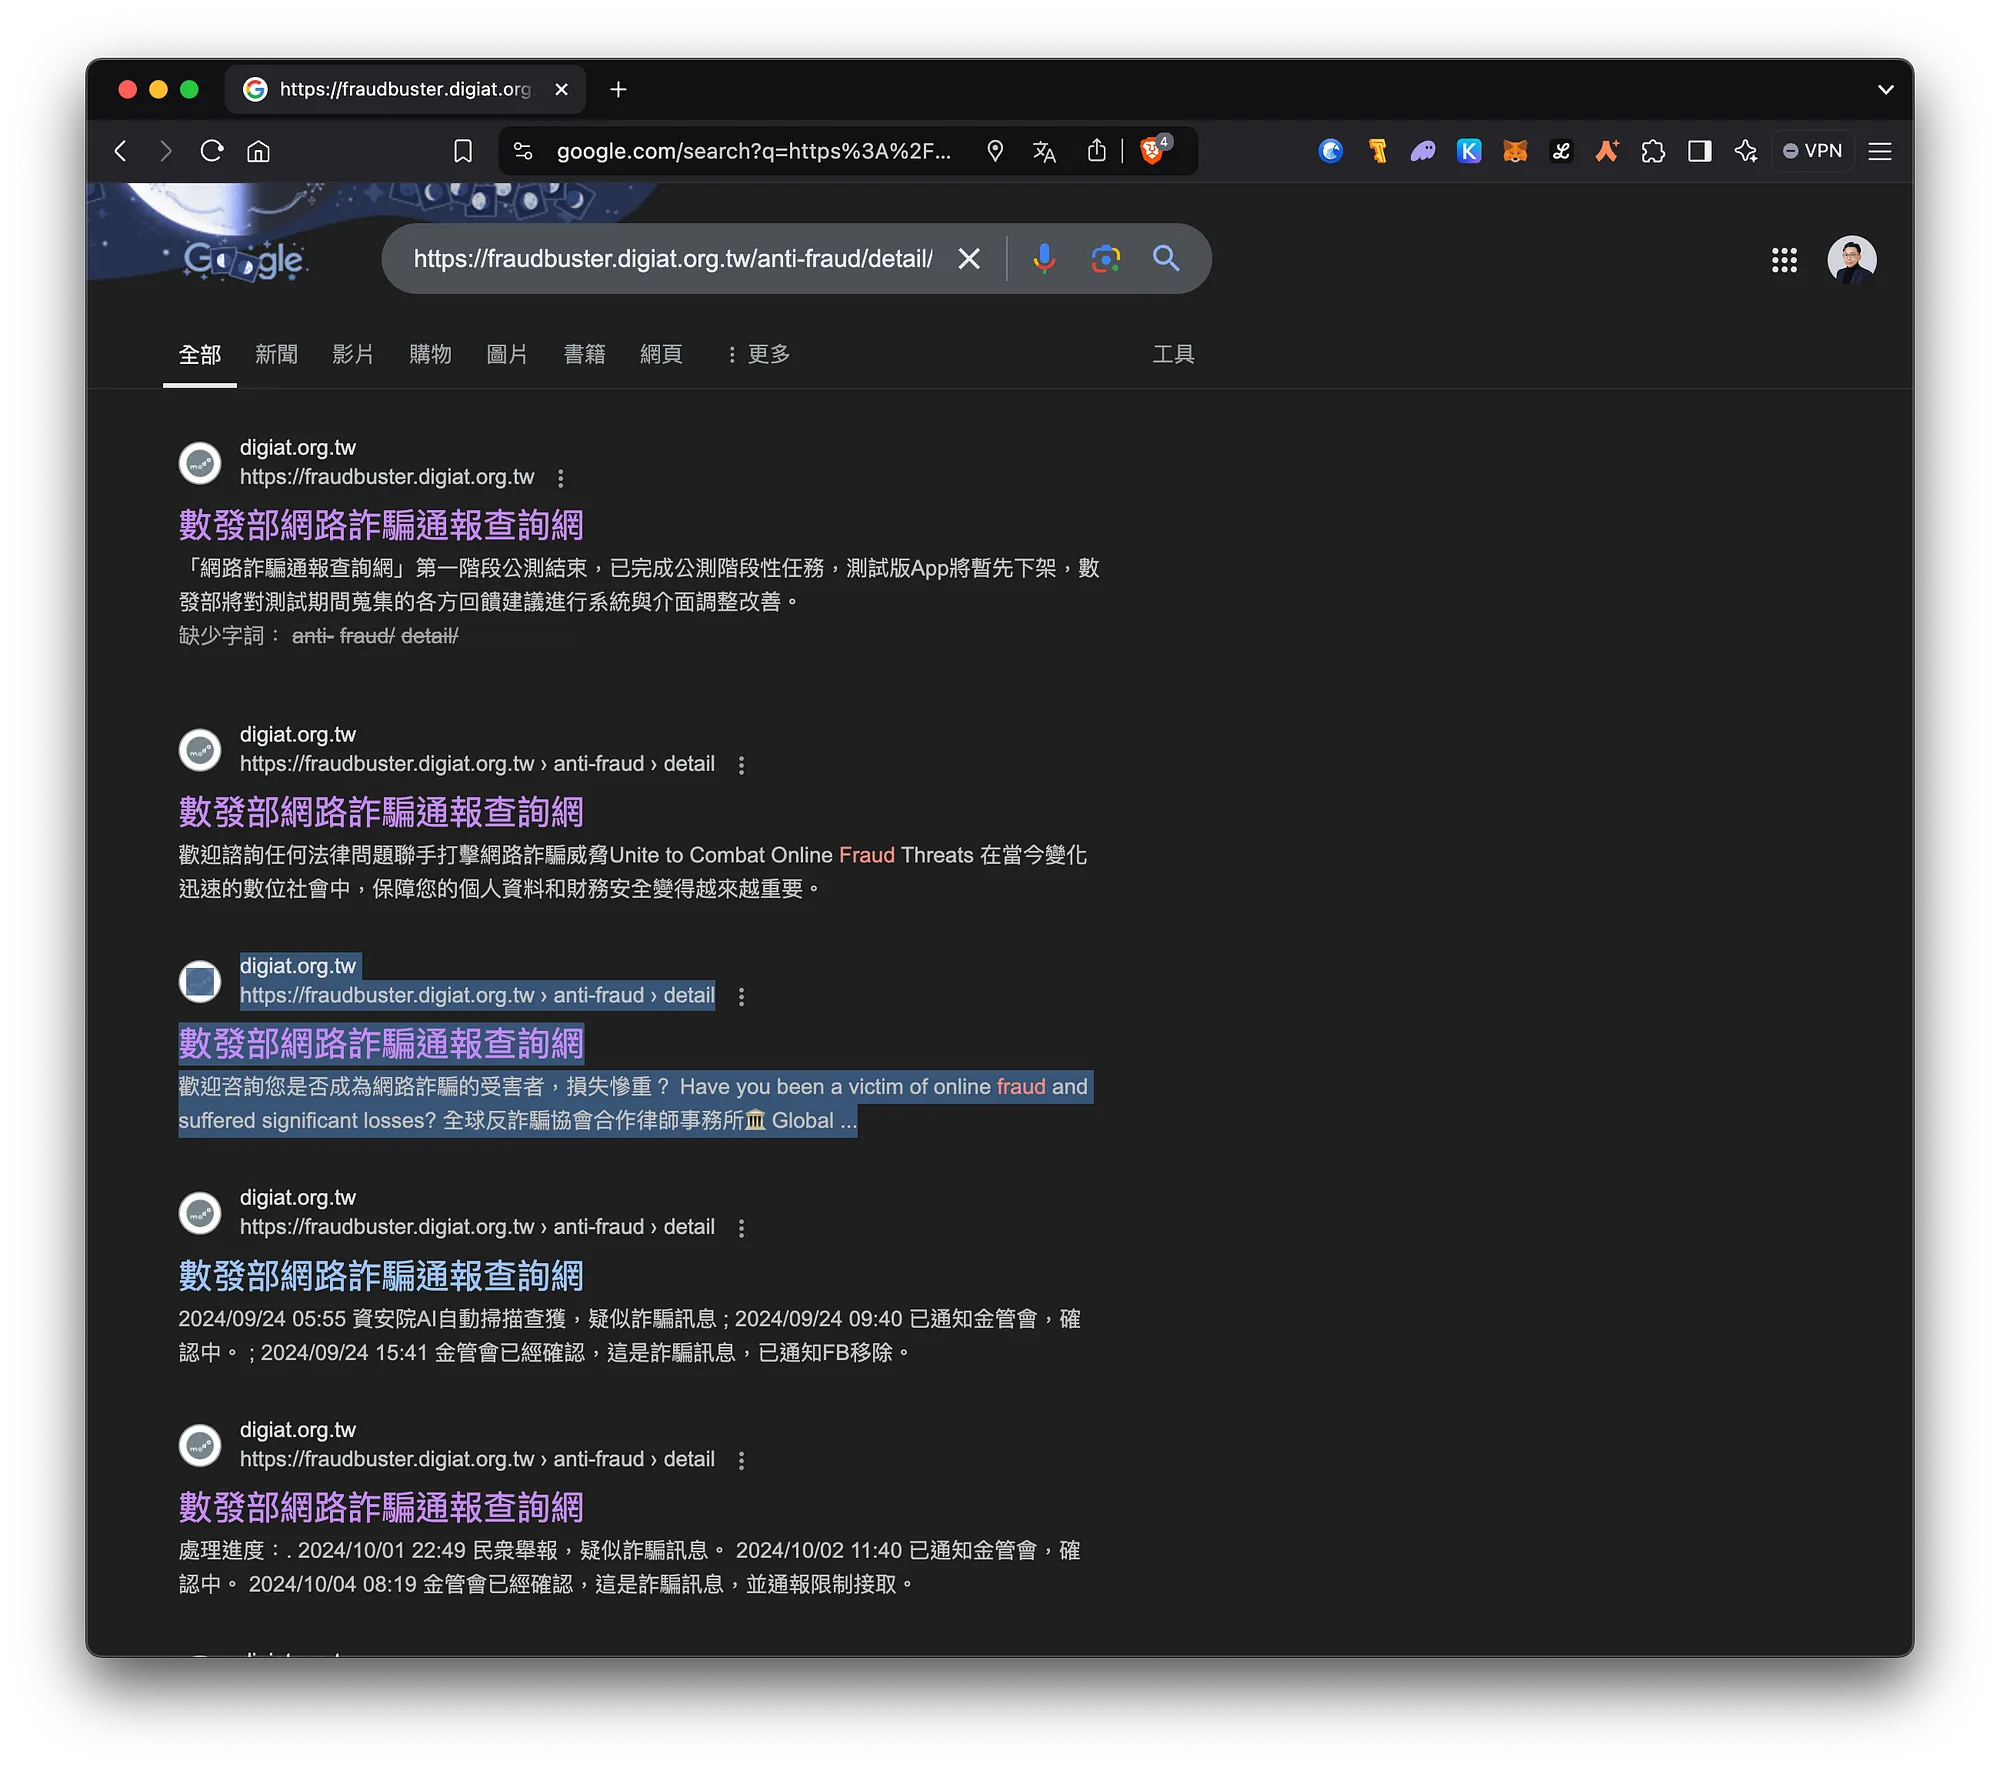This screenshot has height=1771, width=2000.
Task: Open highlighted result about victim of online fraud
Action: click(381, 1044)
